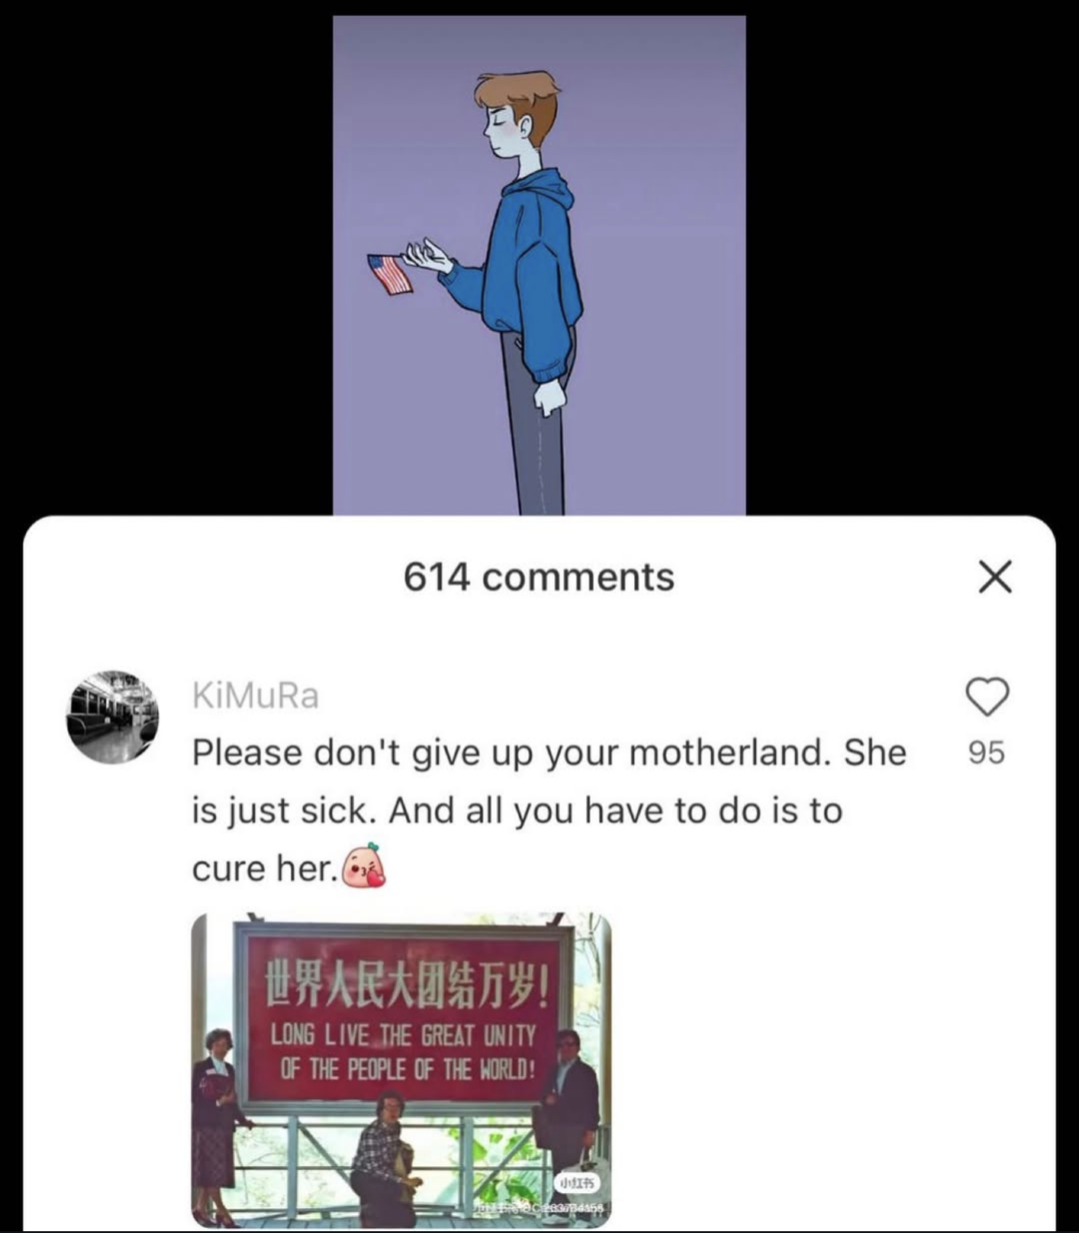Open KiMuRa's profile avatar
This screenshot has width=1079, height=1233.
pyautogui.click(x=113, y=717)
